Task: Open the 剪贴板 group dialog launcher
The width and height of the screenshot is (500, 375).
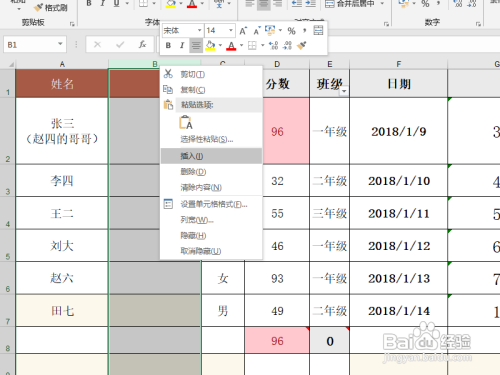Action: [x=72, y=24]
